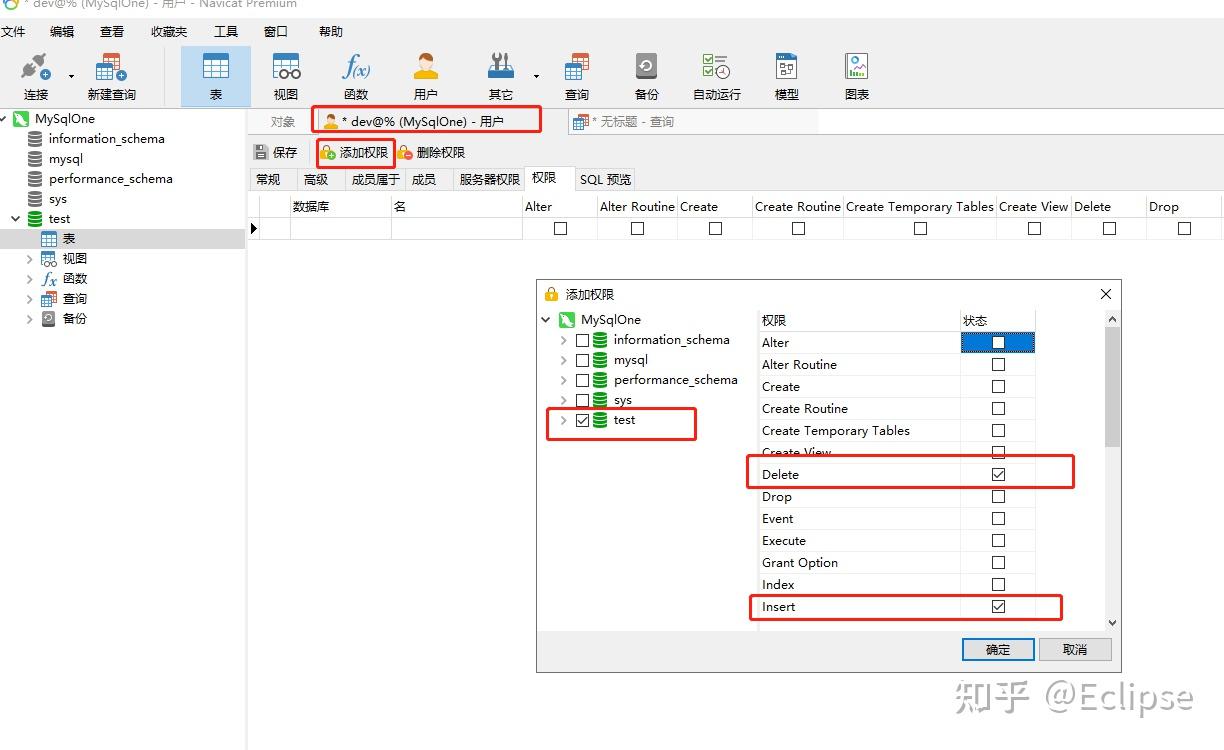
Task: Expand 函数 node in left sidebar
Action: click(x=30, y=279)
